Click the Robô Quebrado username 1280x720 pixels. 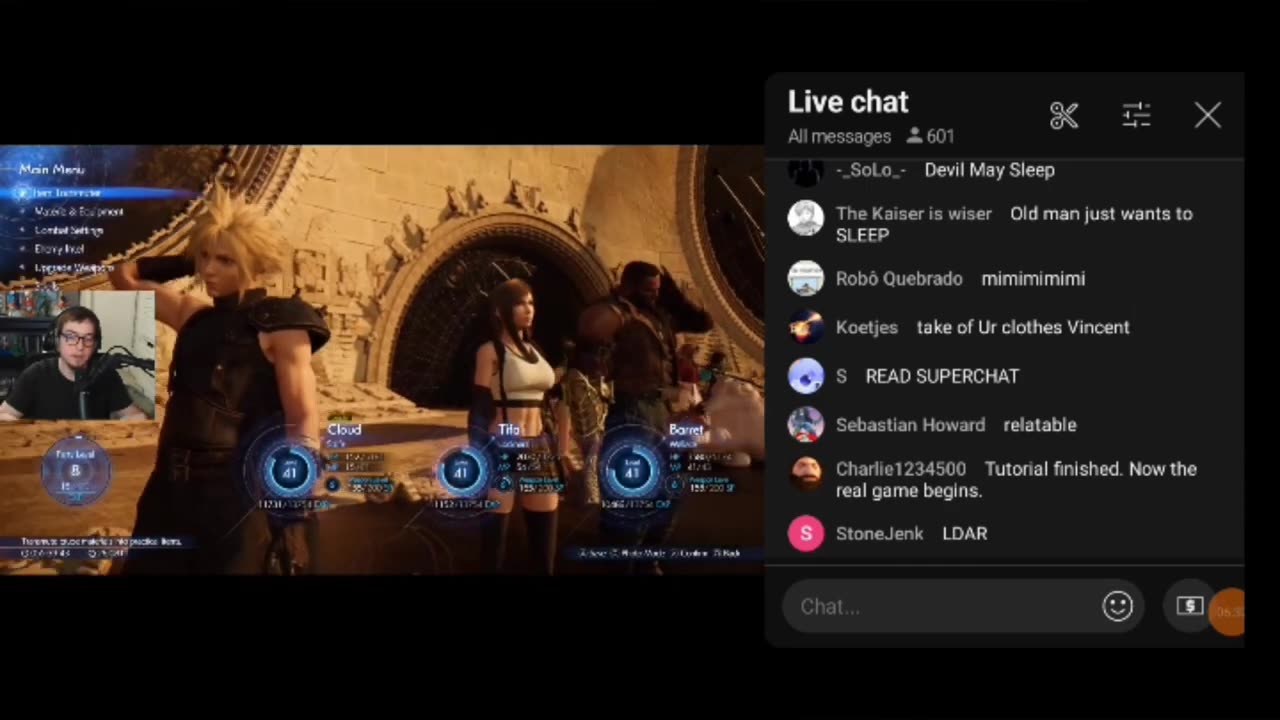click(899, 279)
